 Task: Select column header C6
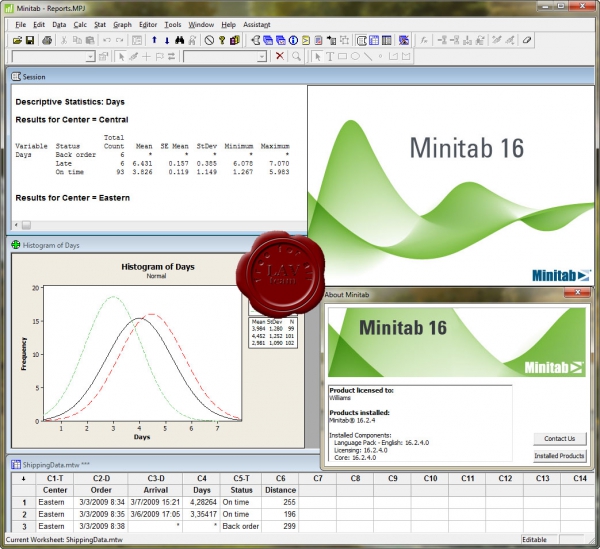point(280,478)
